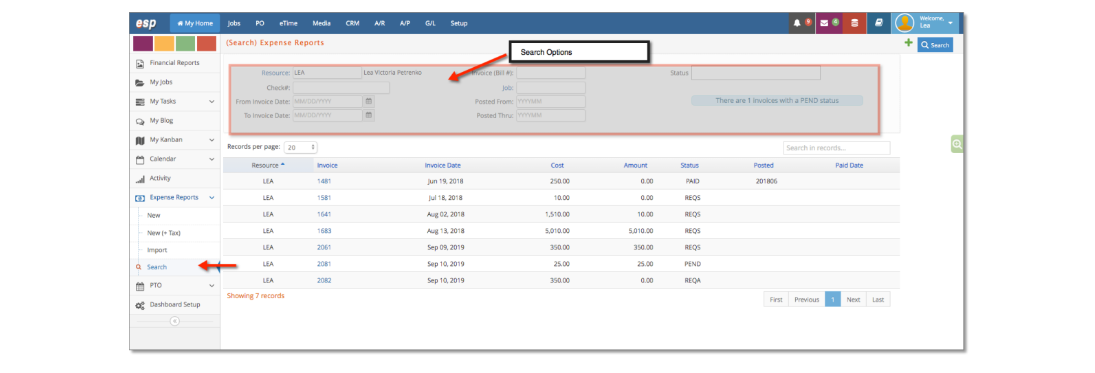Collapse sidebar with the double-arrow icon
This screenshot has height=373, width=1095.
coord(175,321)
